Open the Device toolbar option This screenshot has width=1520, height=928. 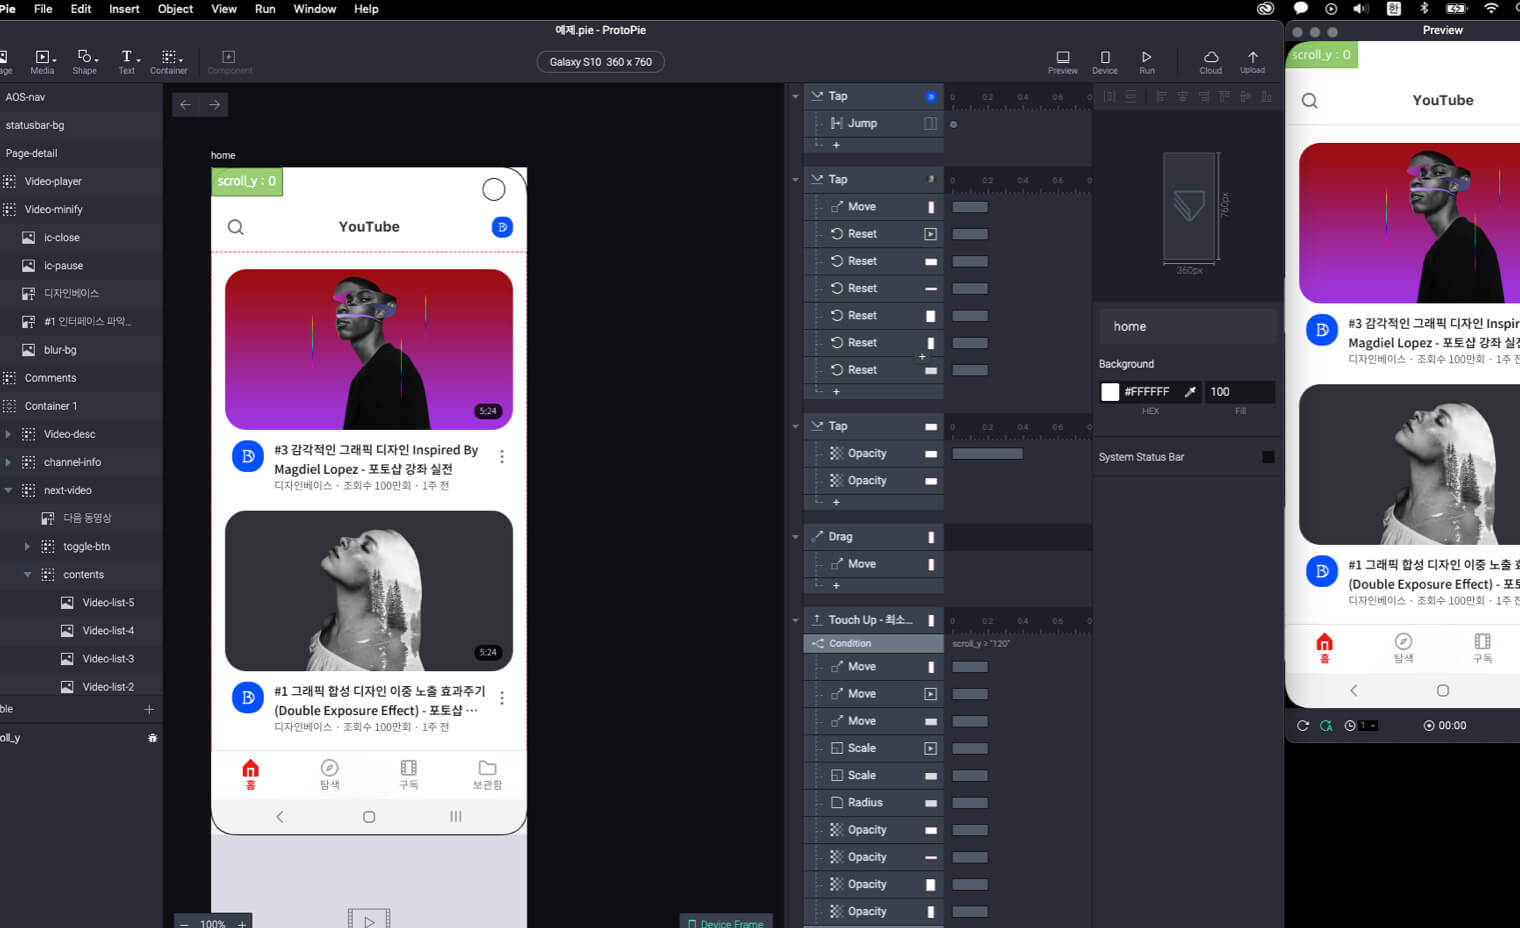point(1105,62)
